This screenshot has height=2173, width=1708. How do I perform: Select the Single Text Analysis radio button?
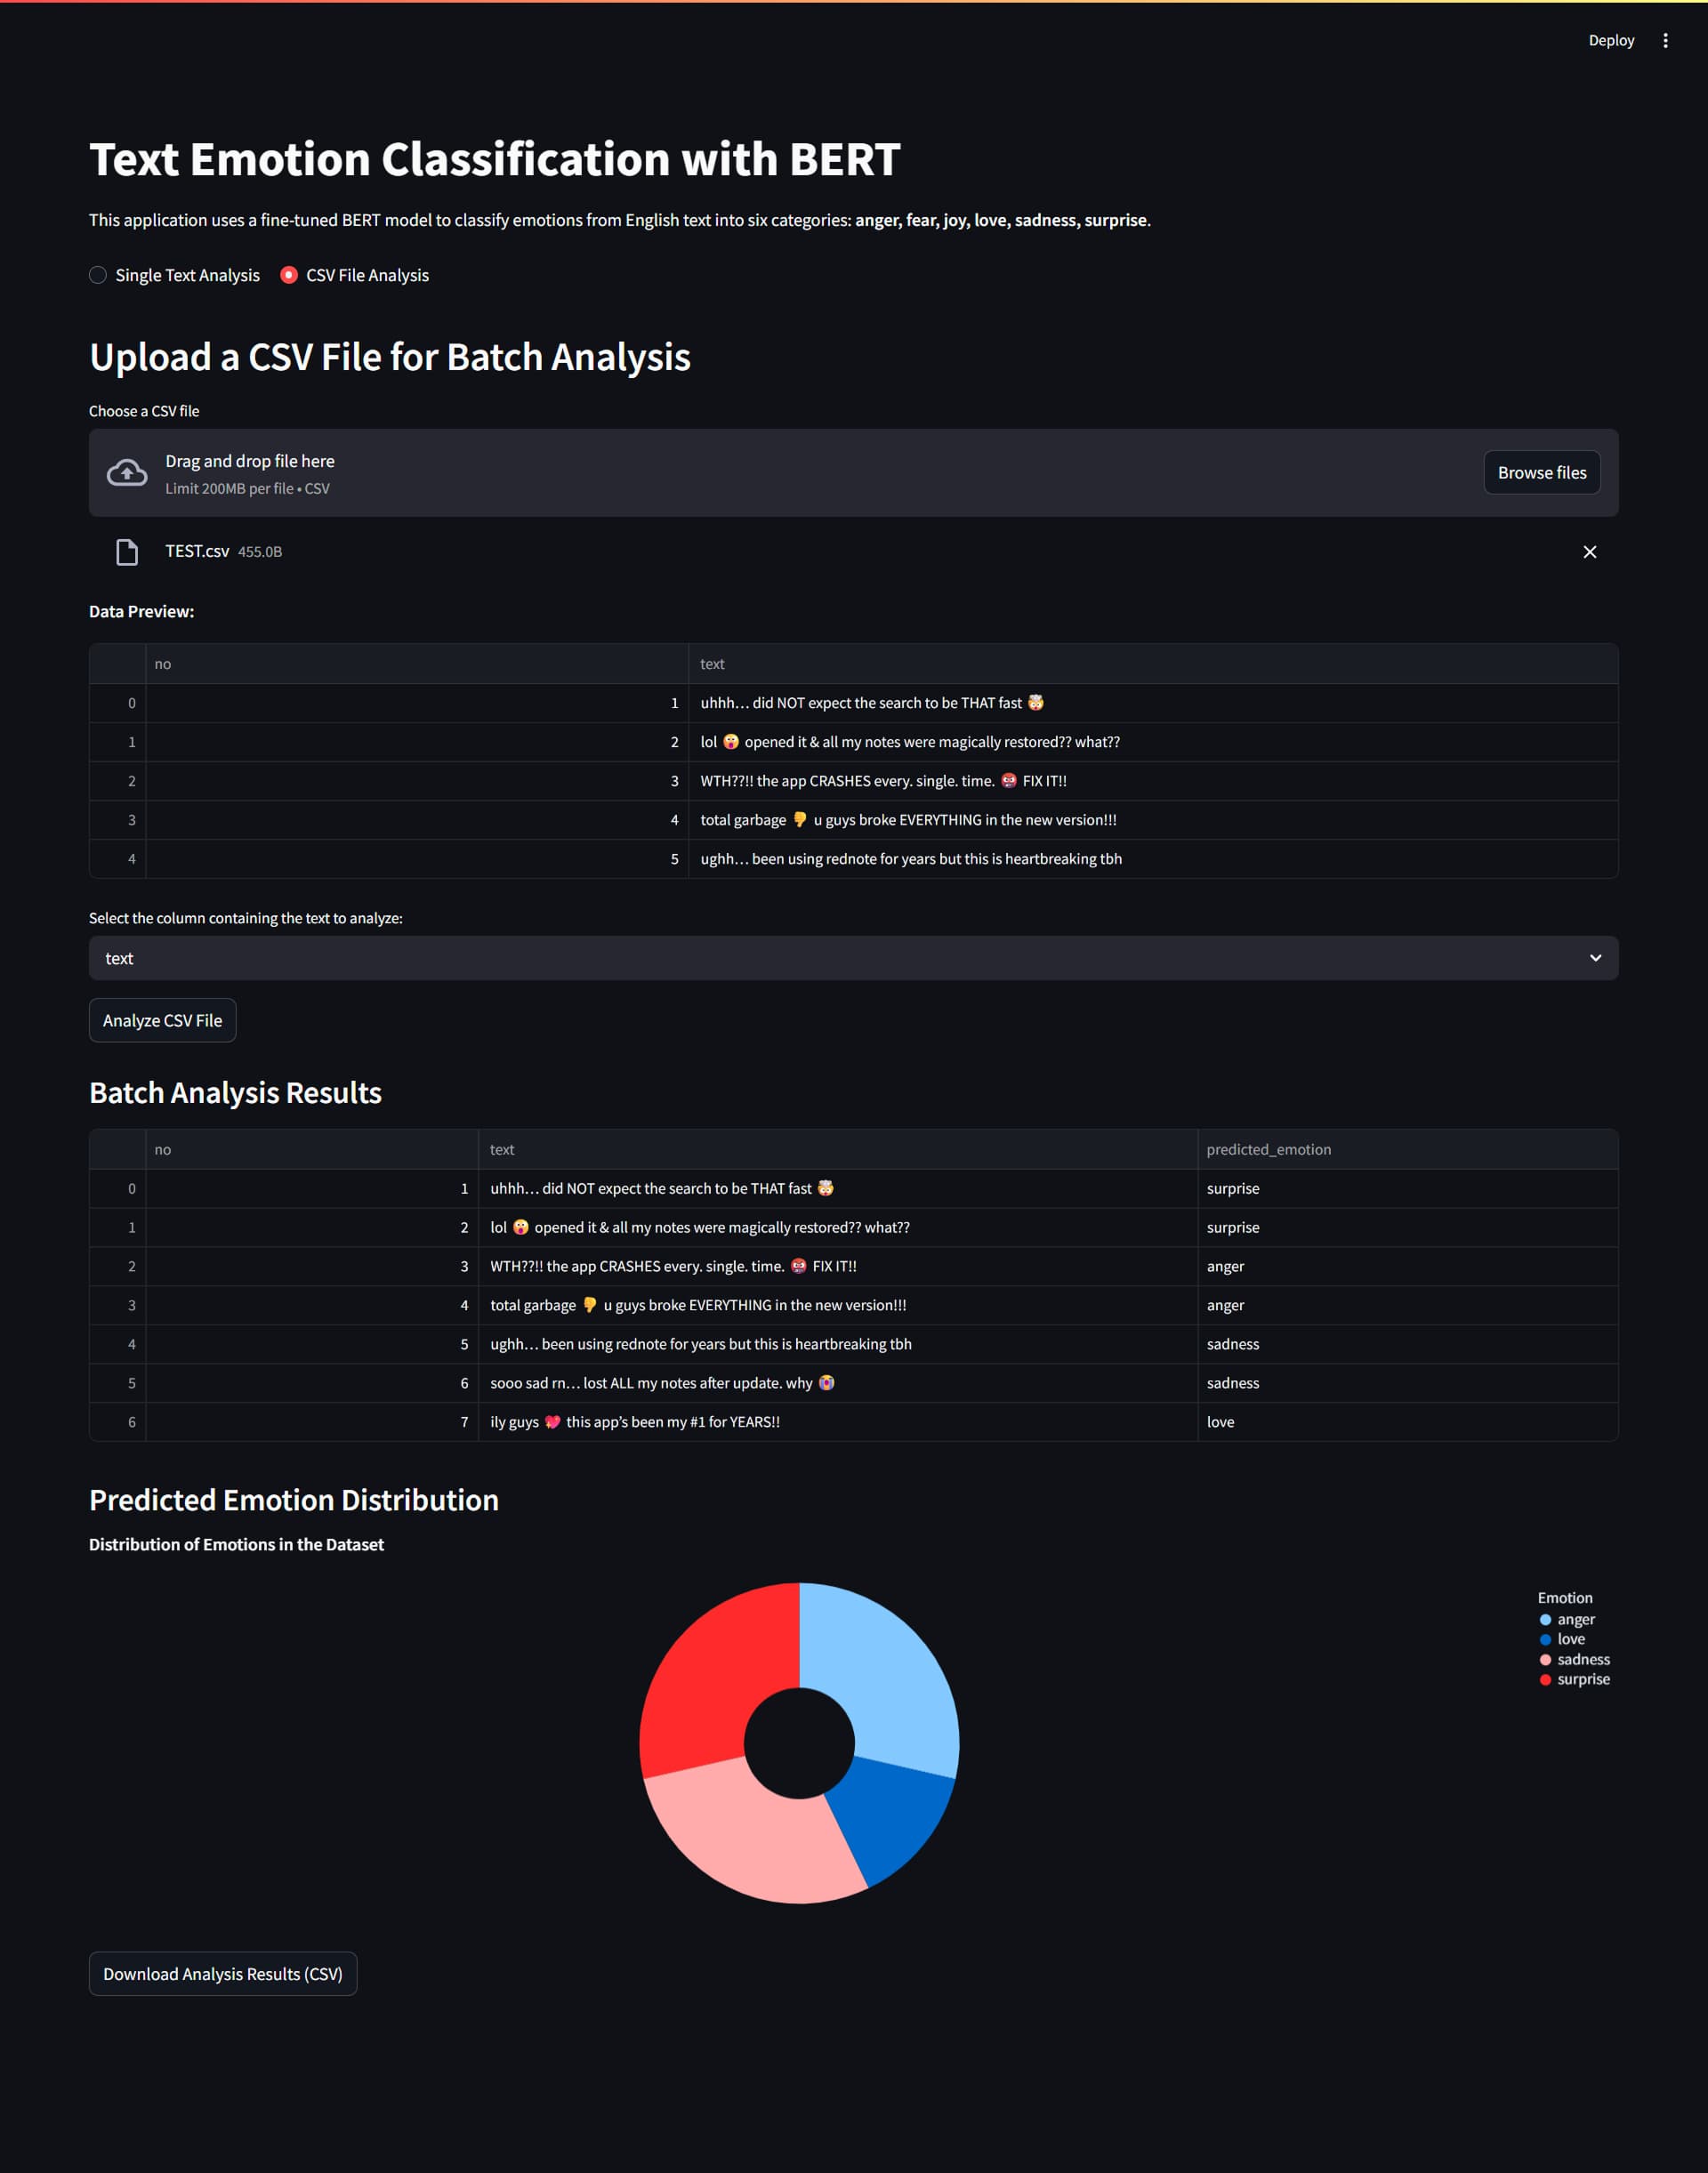[x=97, y=275]
